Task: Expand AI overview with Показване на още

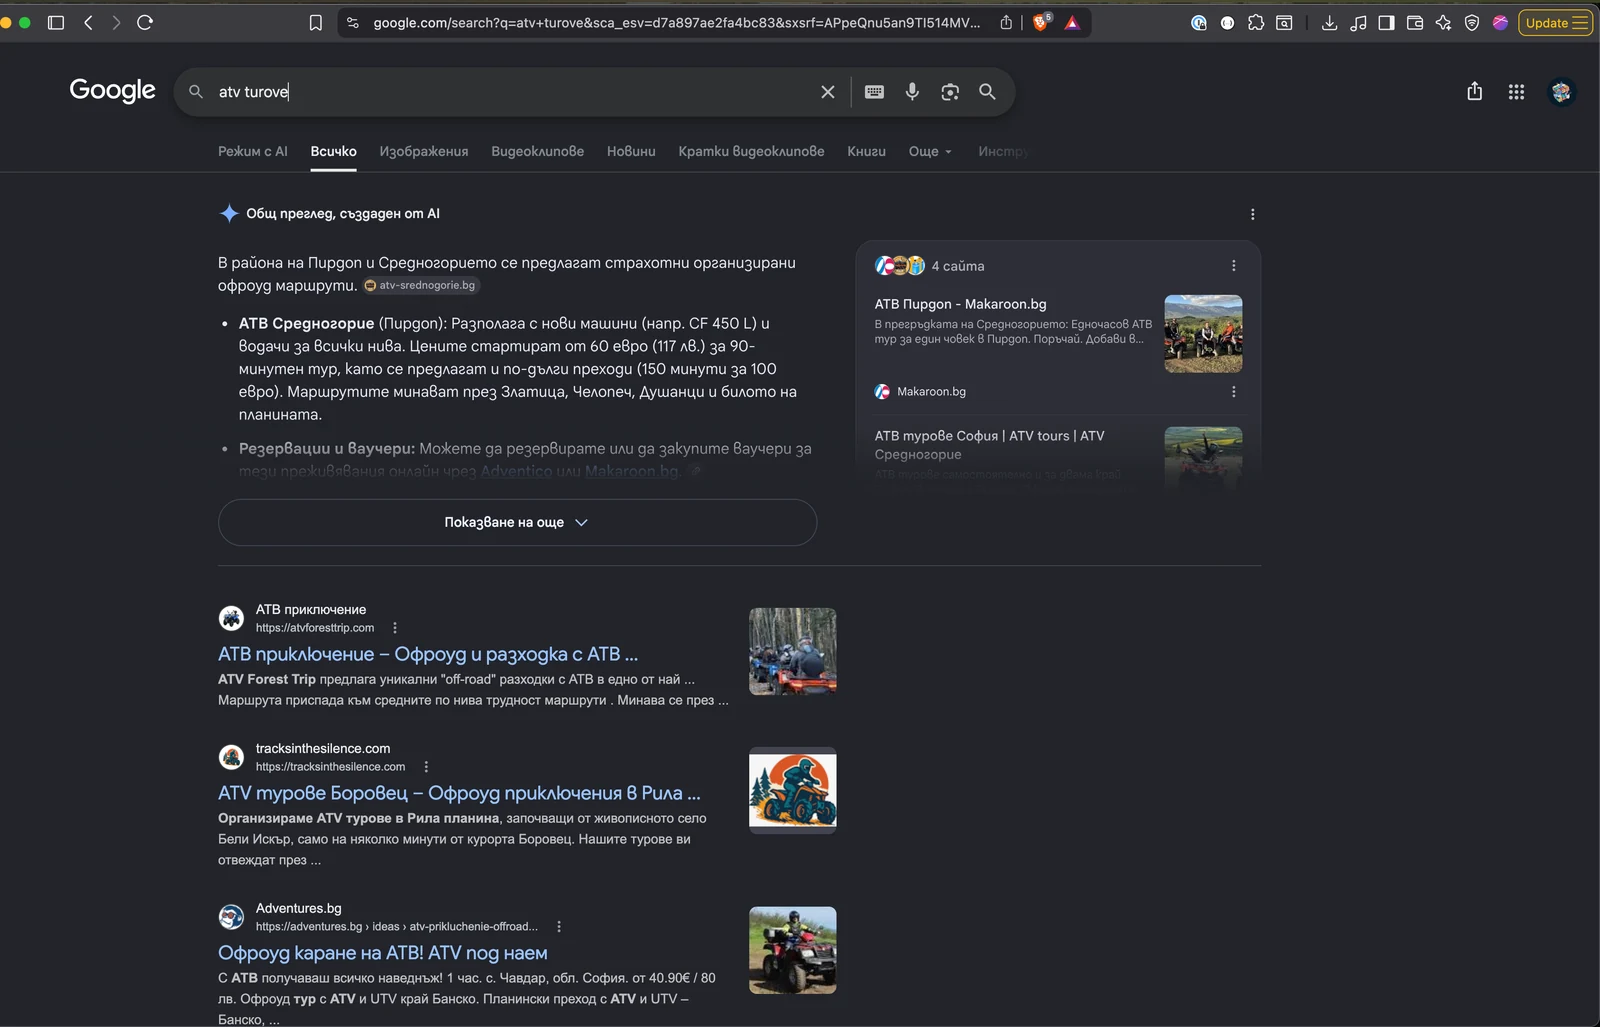Action: 517,522
